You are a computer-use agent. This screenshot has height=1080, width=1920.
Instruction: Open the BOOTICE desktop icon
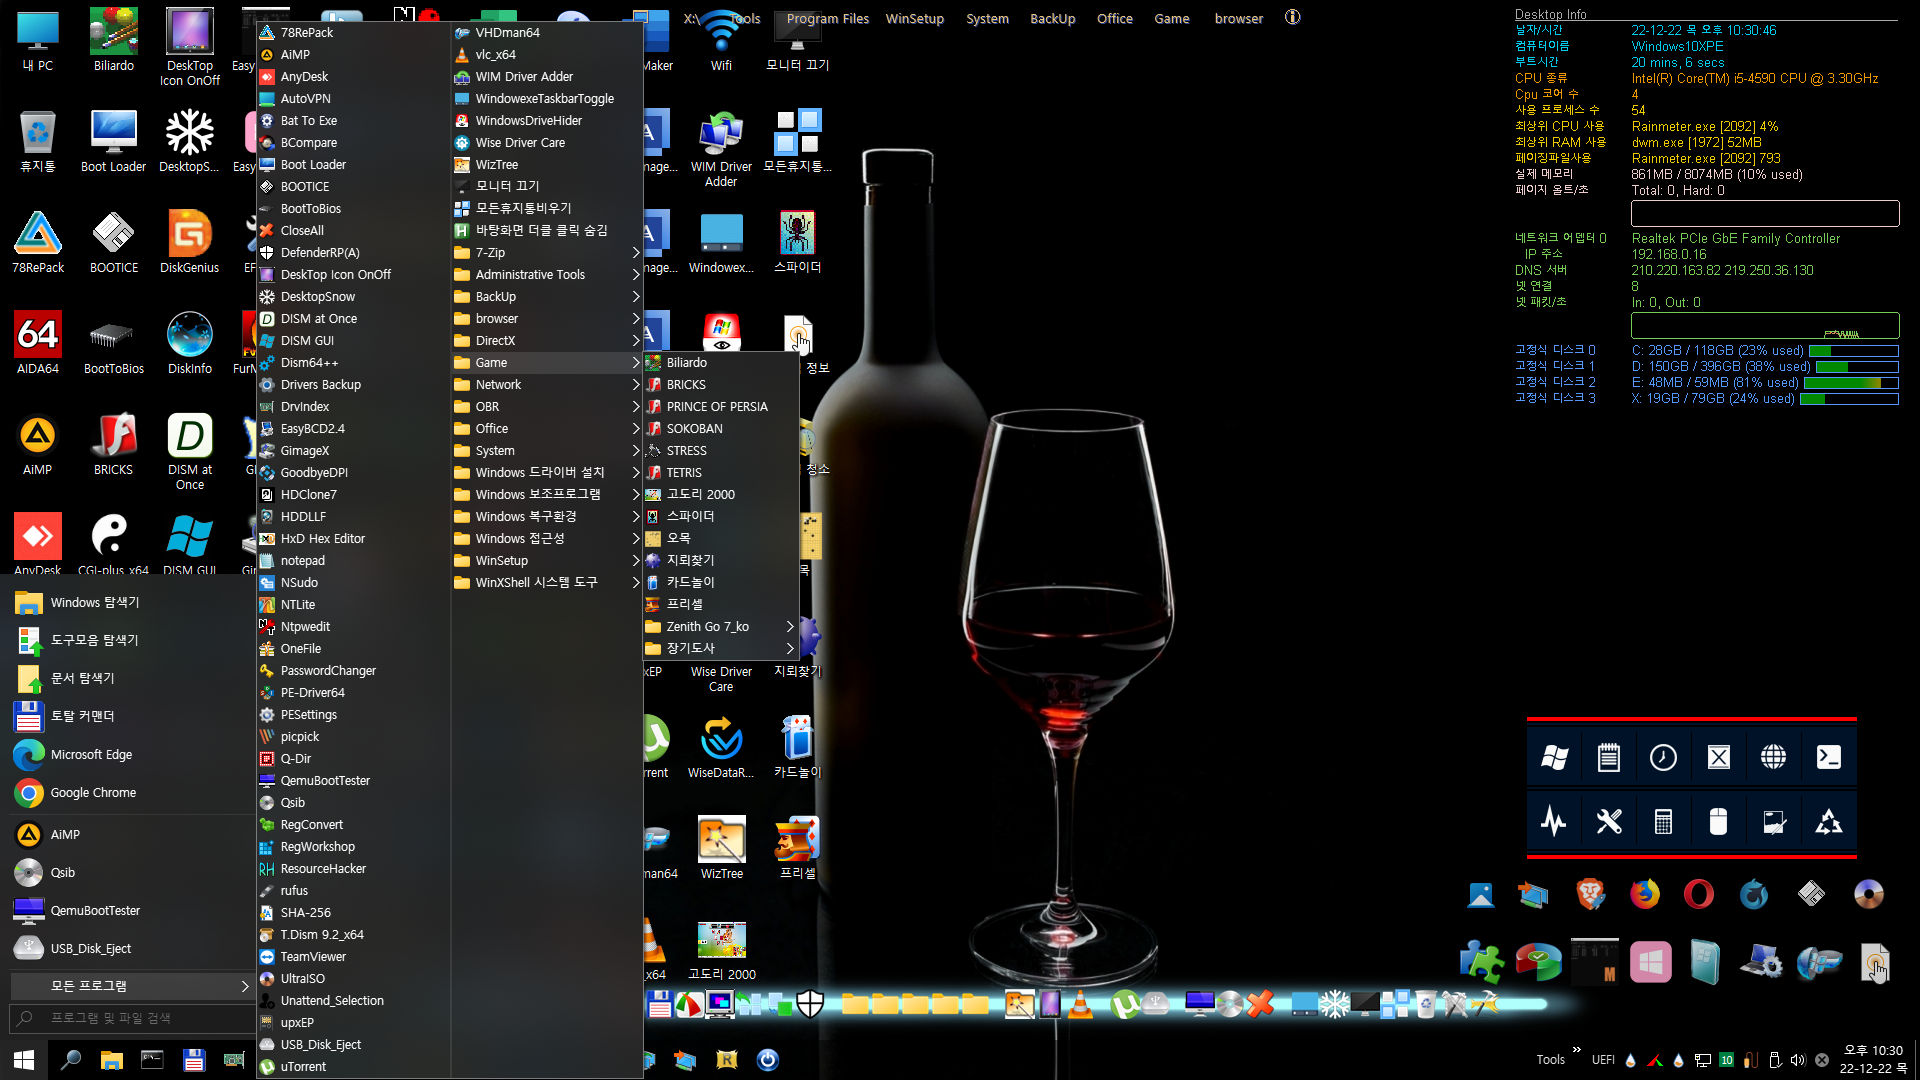coord(113,242)
